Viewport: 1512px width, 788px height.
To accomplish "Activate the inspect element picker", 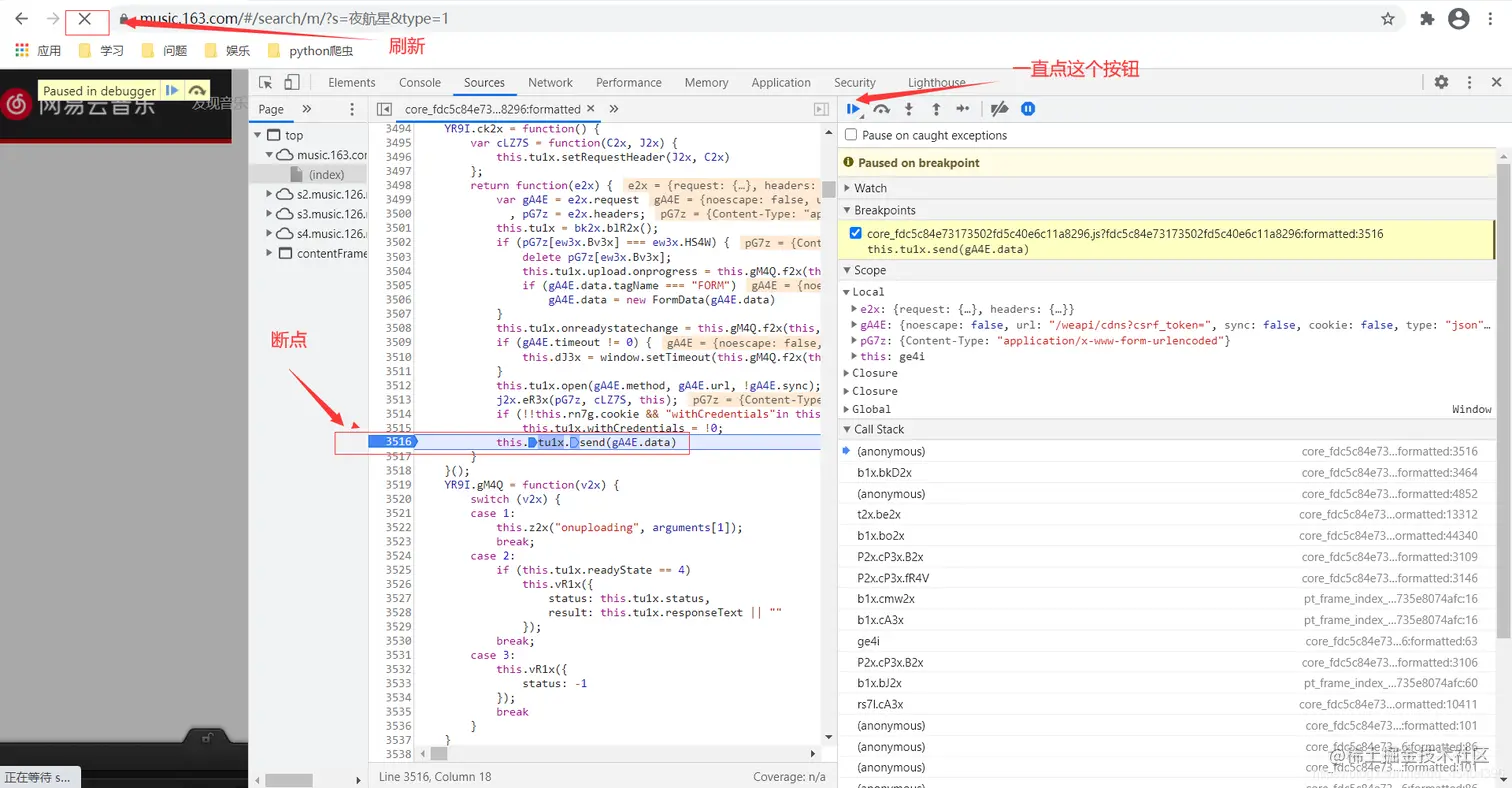I will pyautogui.click(x=266, y=83).
